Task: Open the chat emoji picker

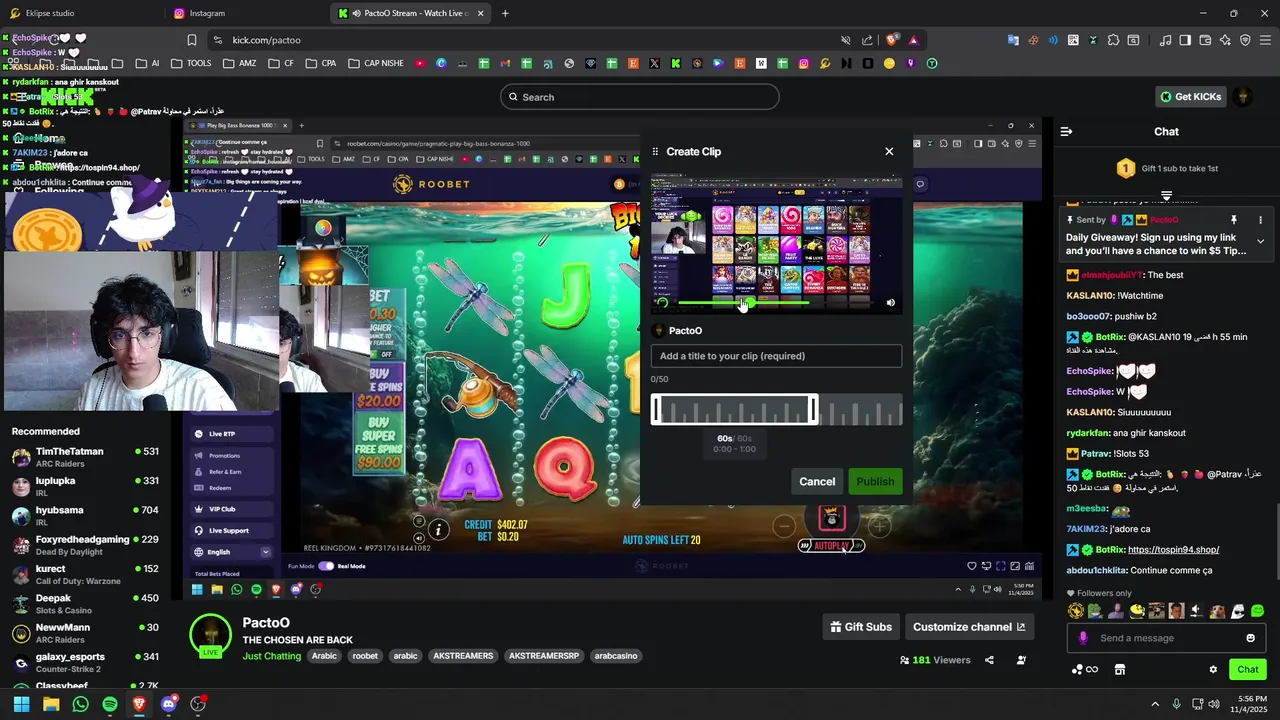Action: point(1250,638)
